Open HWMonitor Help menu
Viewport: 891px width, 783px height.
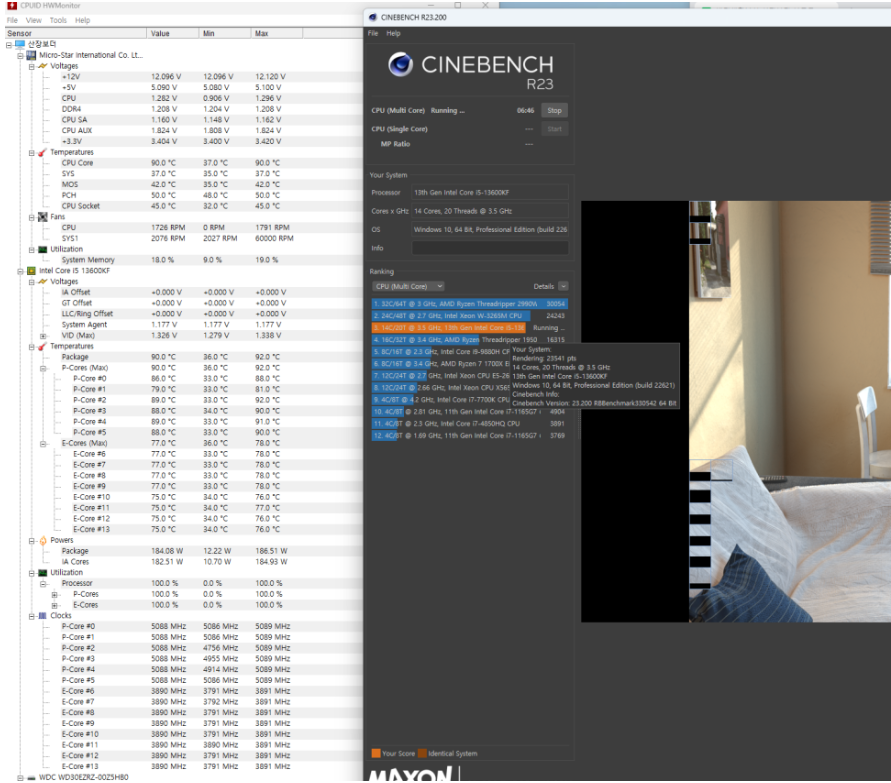coord(82,20)
